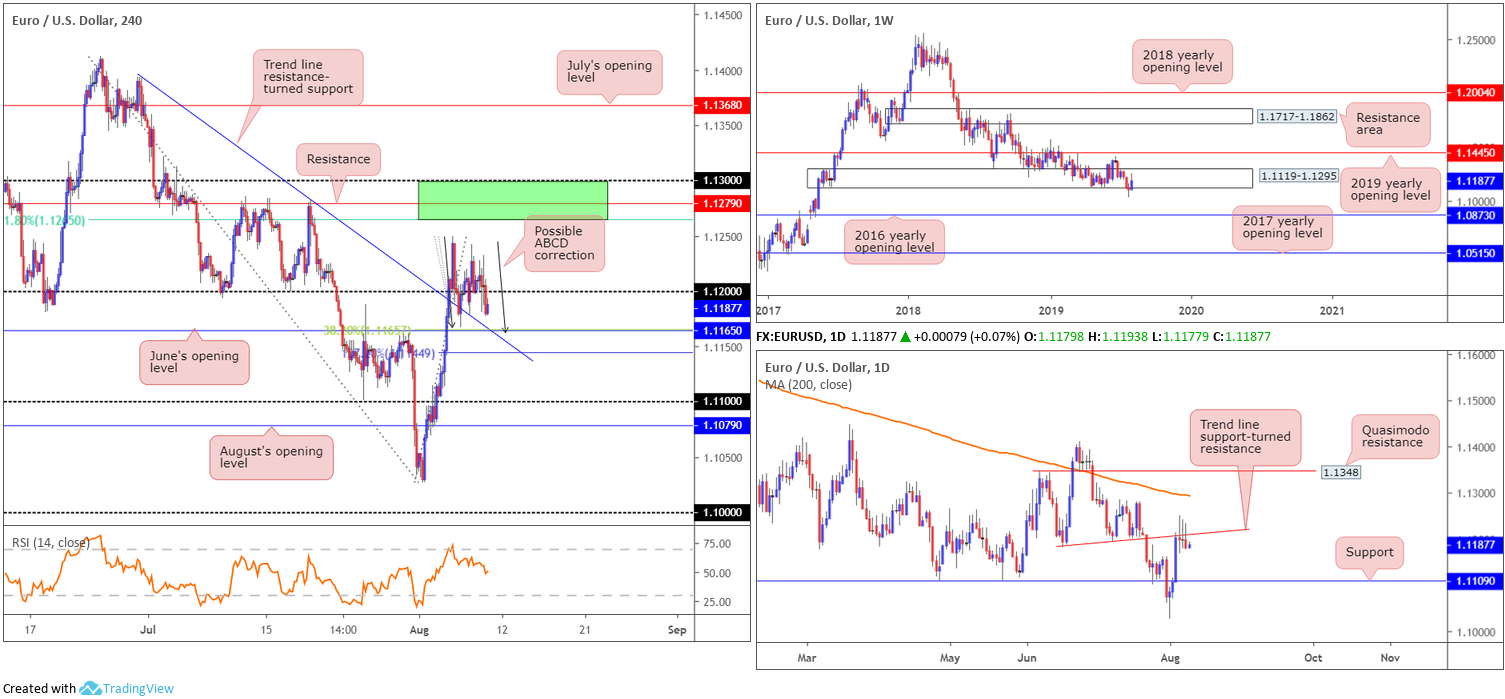Open the 'Created with TradingView' link
The width and height of the screenshot is (1505, 699).
pyautogui.click(x=88, y=688)
